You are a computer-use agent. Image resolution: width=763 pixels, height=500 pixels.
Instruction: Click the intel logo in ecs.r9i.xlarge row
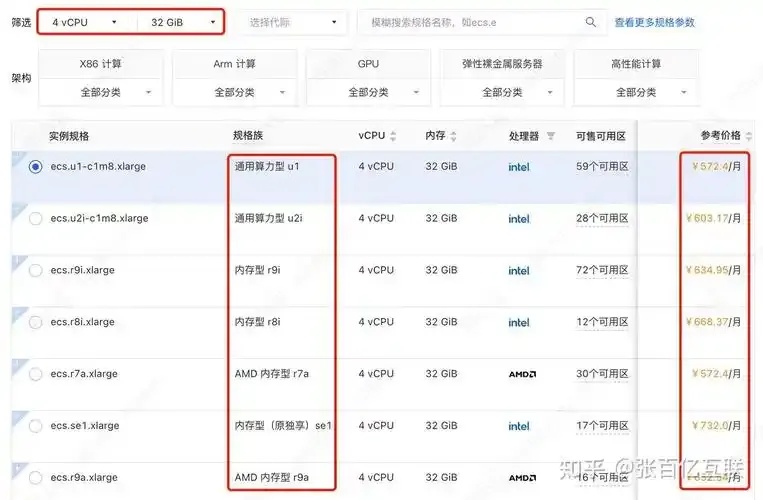tap(519, 270)
